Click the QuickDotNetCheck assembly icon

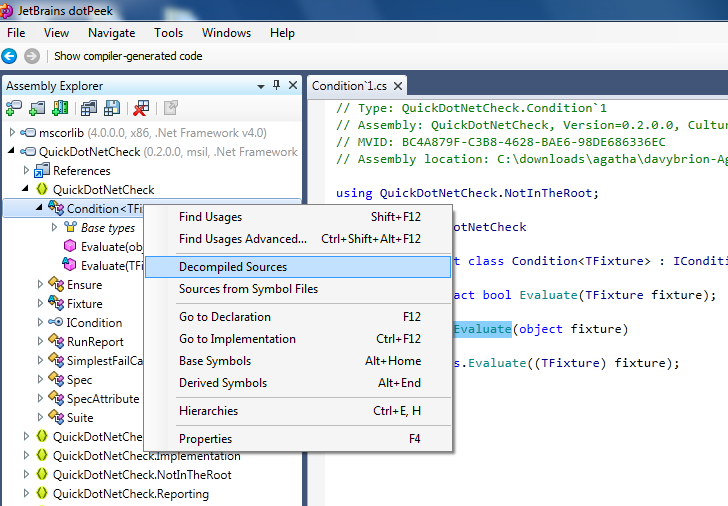pyautogui.click(x=28, y=152)
